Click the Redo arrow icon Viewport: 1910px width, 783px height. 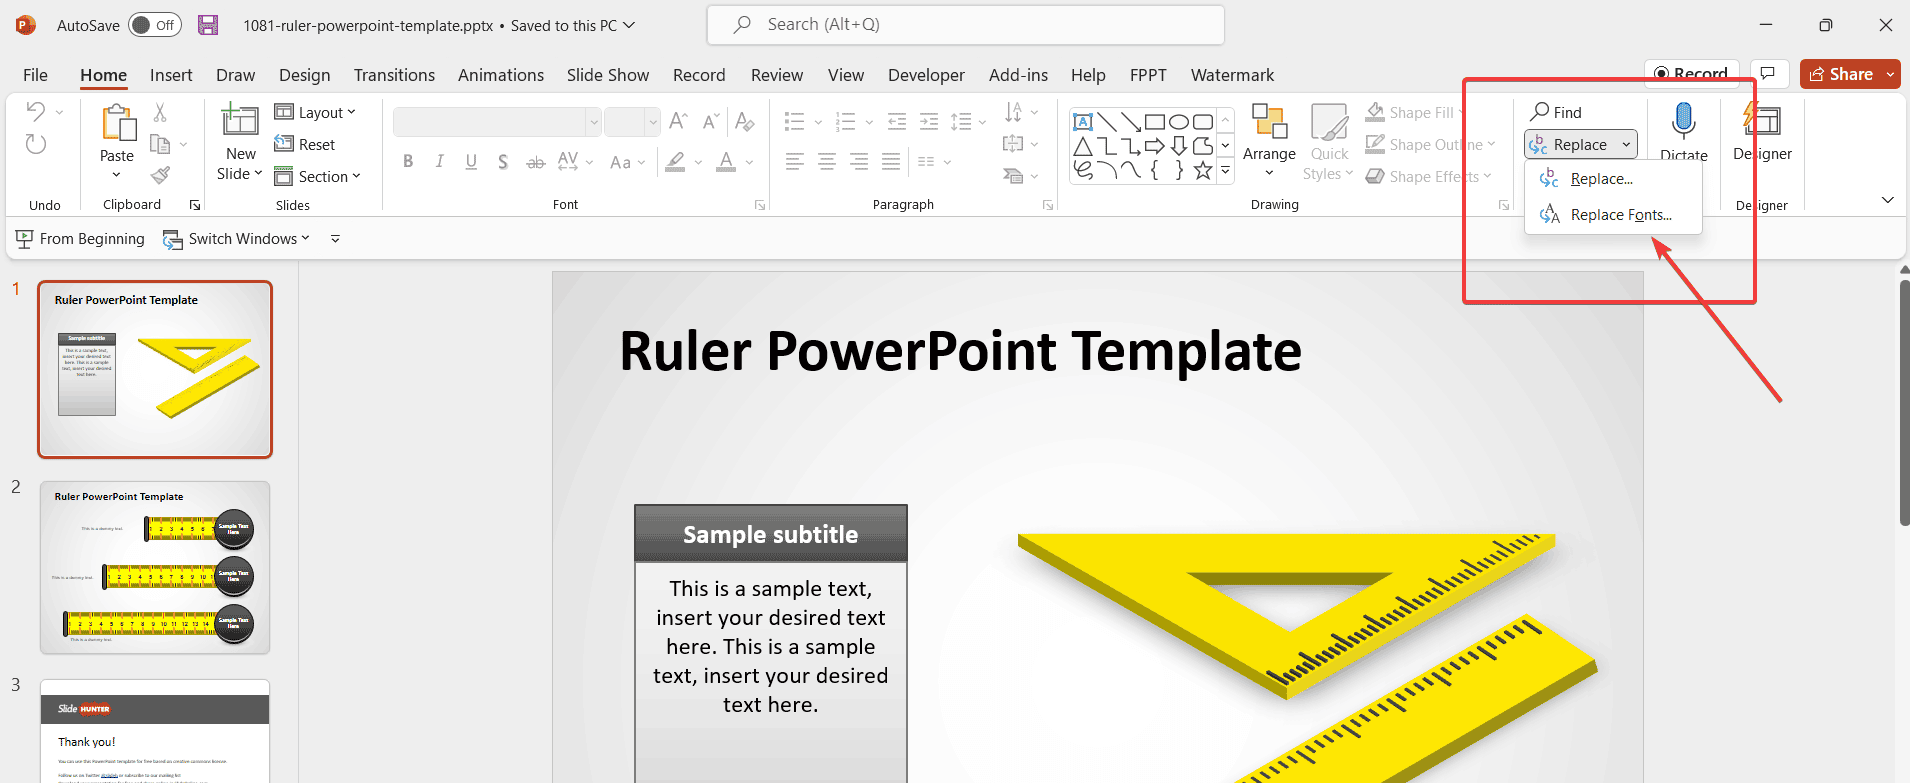pos(36,145)
